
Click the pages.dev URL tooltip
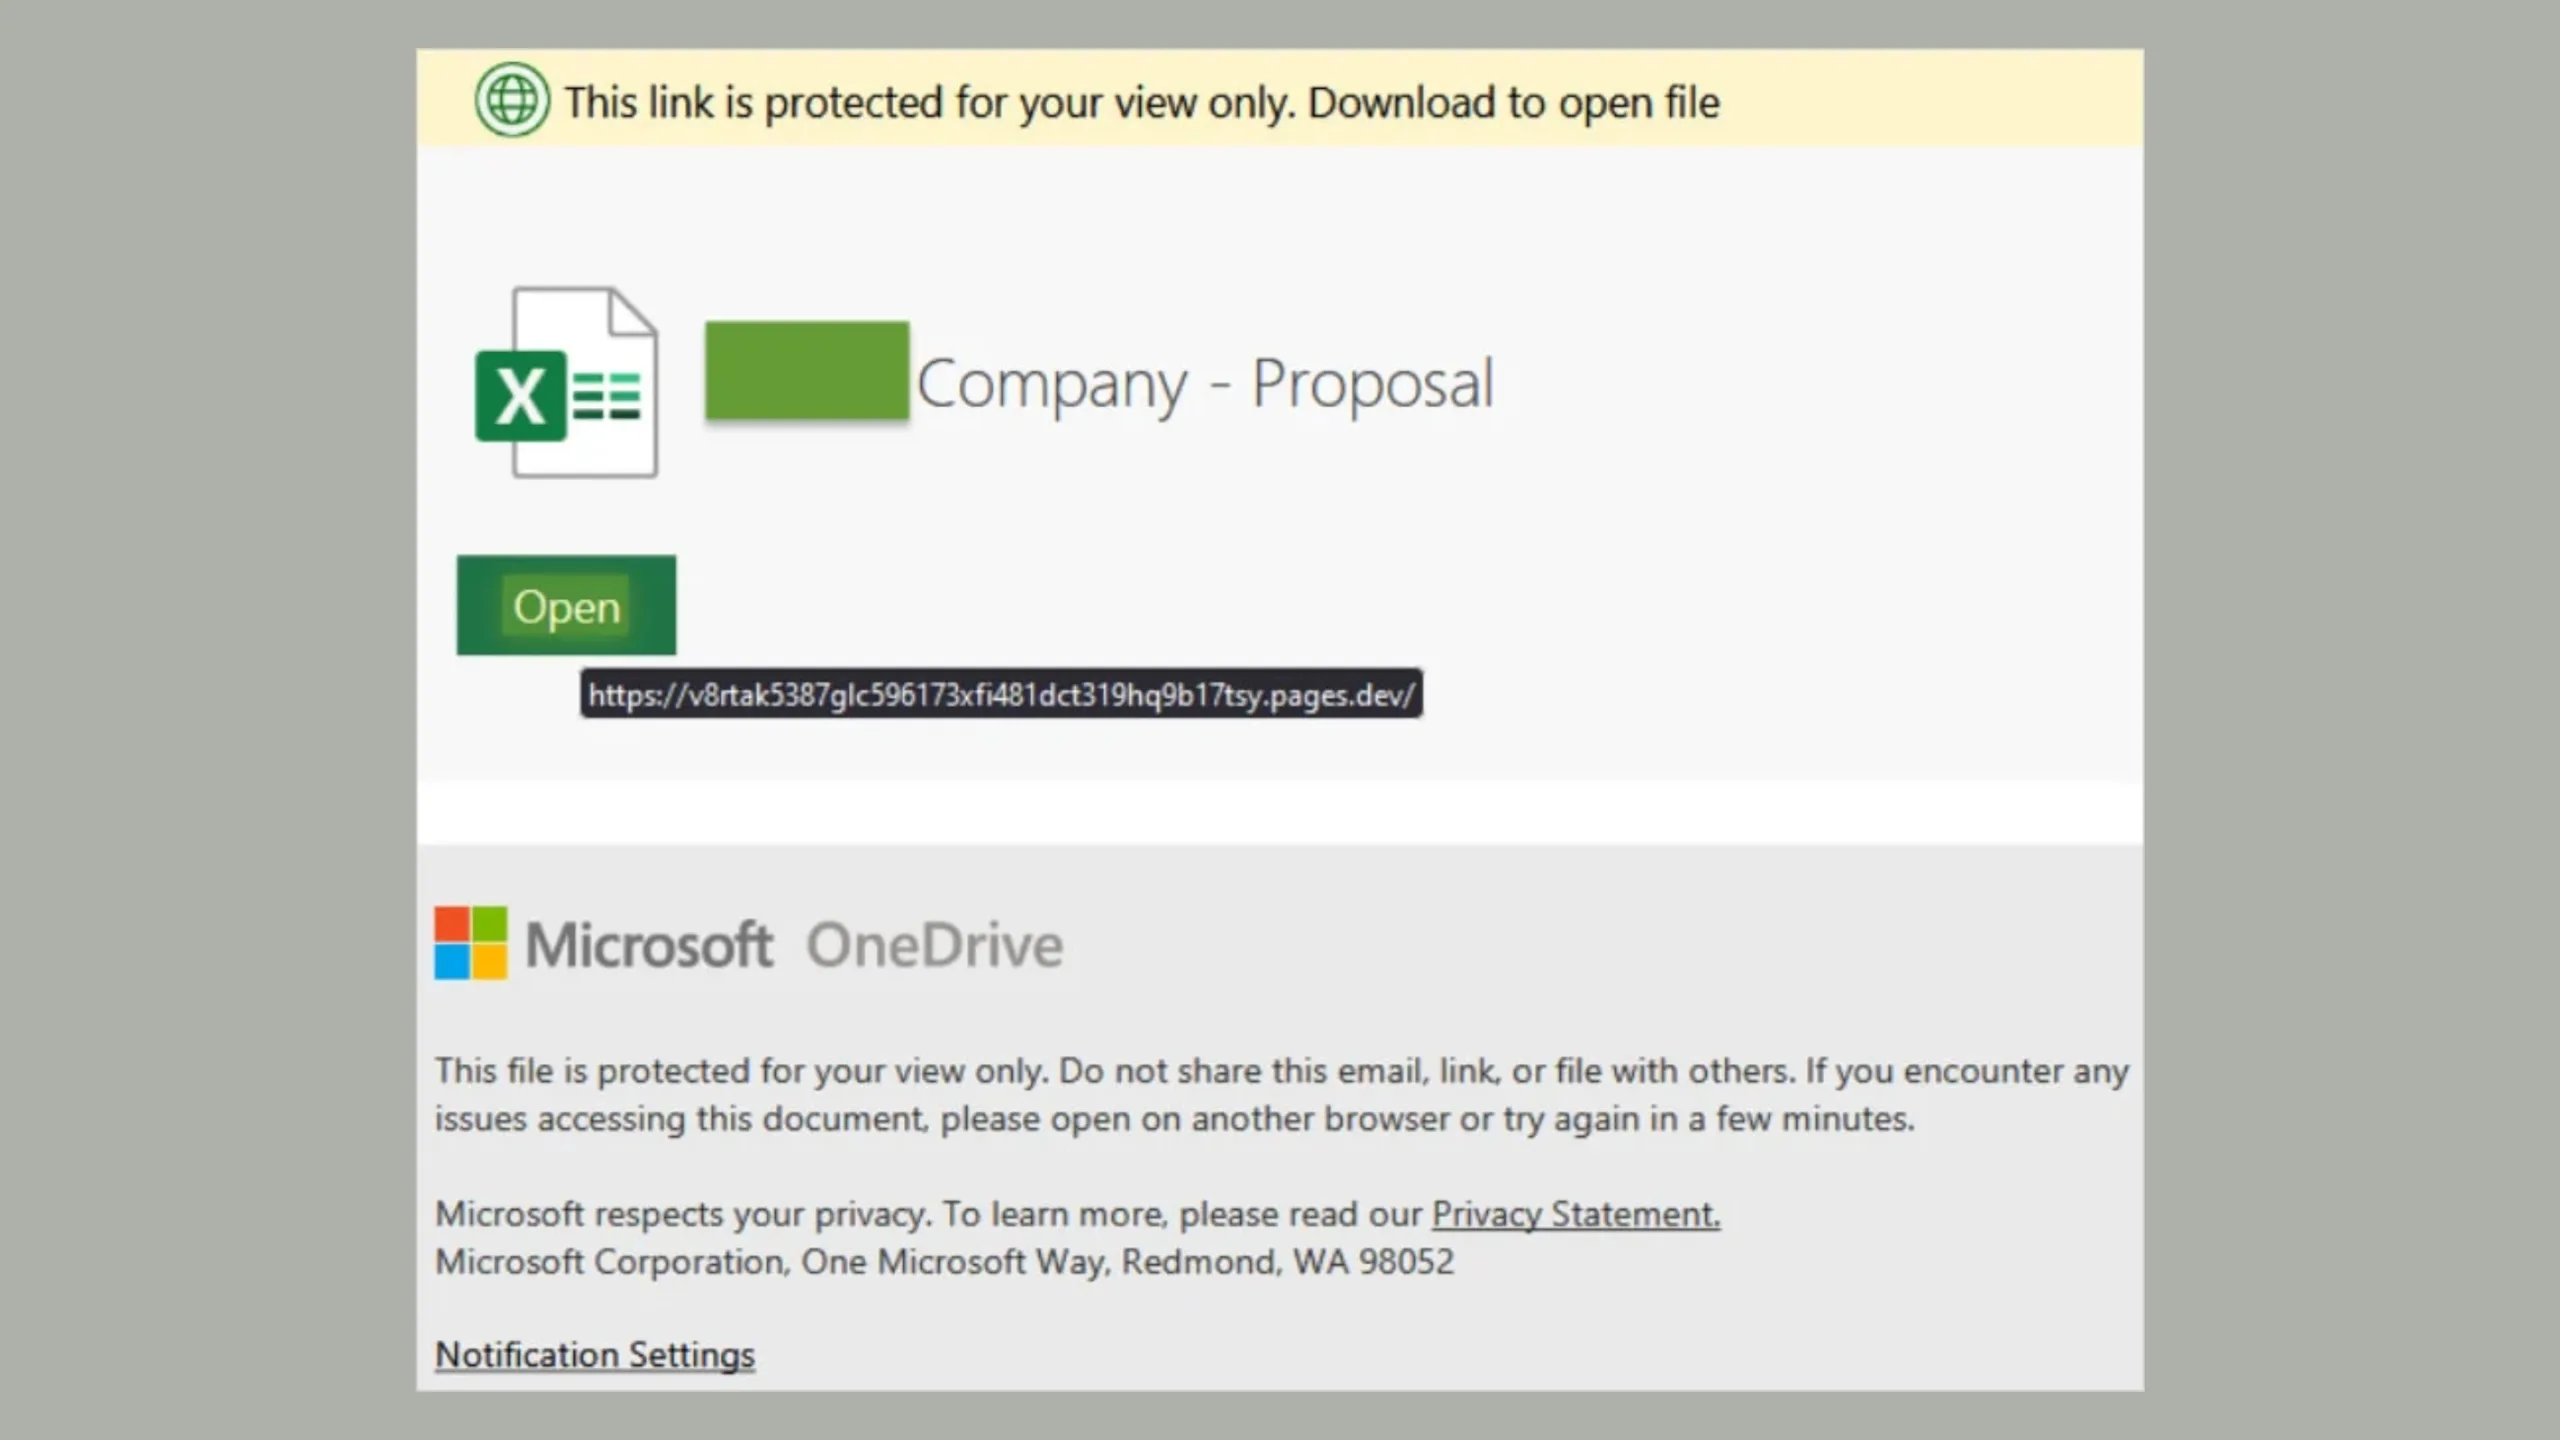(1001, 694)
